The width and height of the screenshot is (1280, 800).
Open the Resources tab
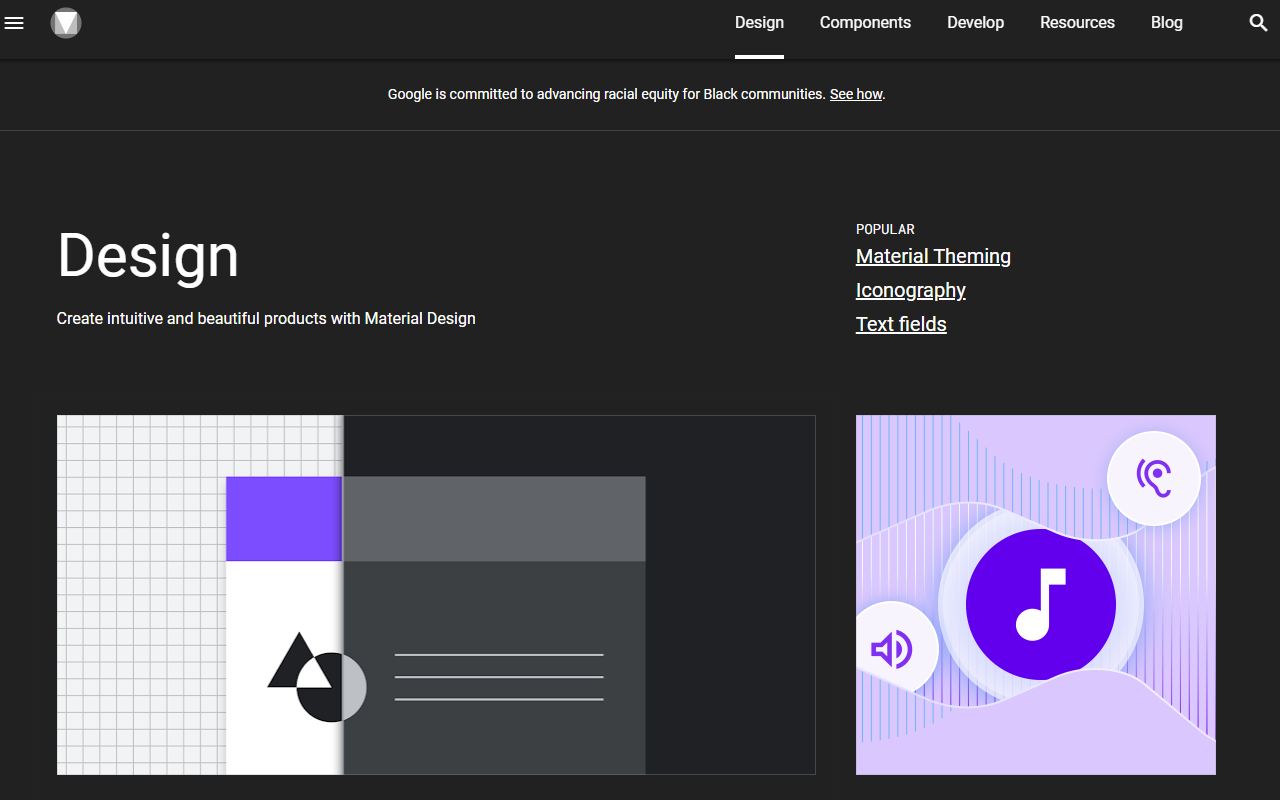[1077, 22]
